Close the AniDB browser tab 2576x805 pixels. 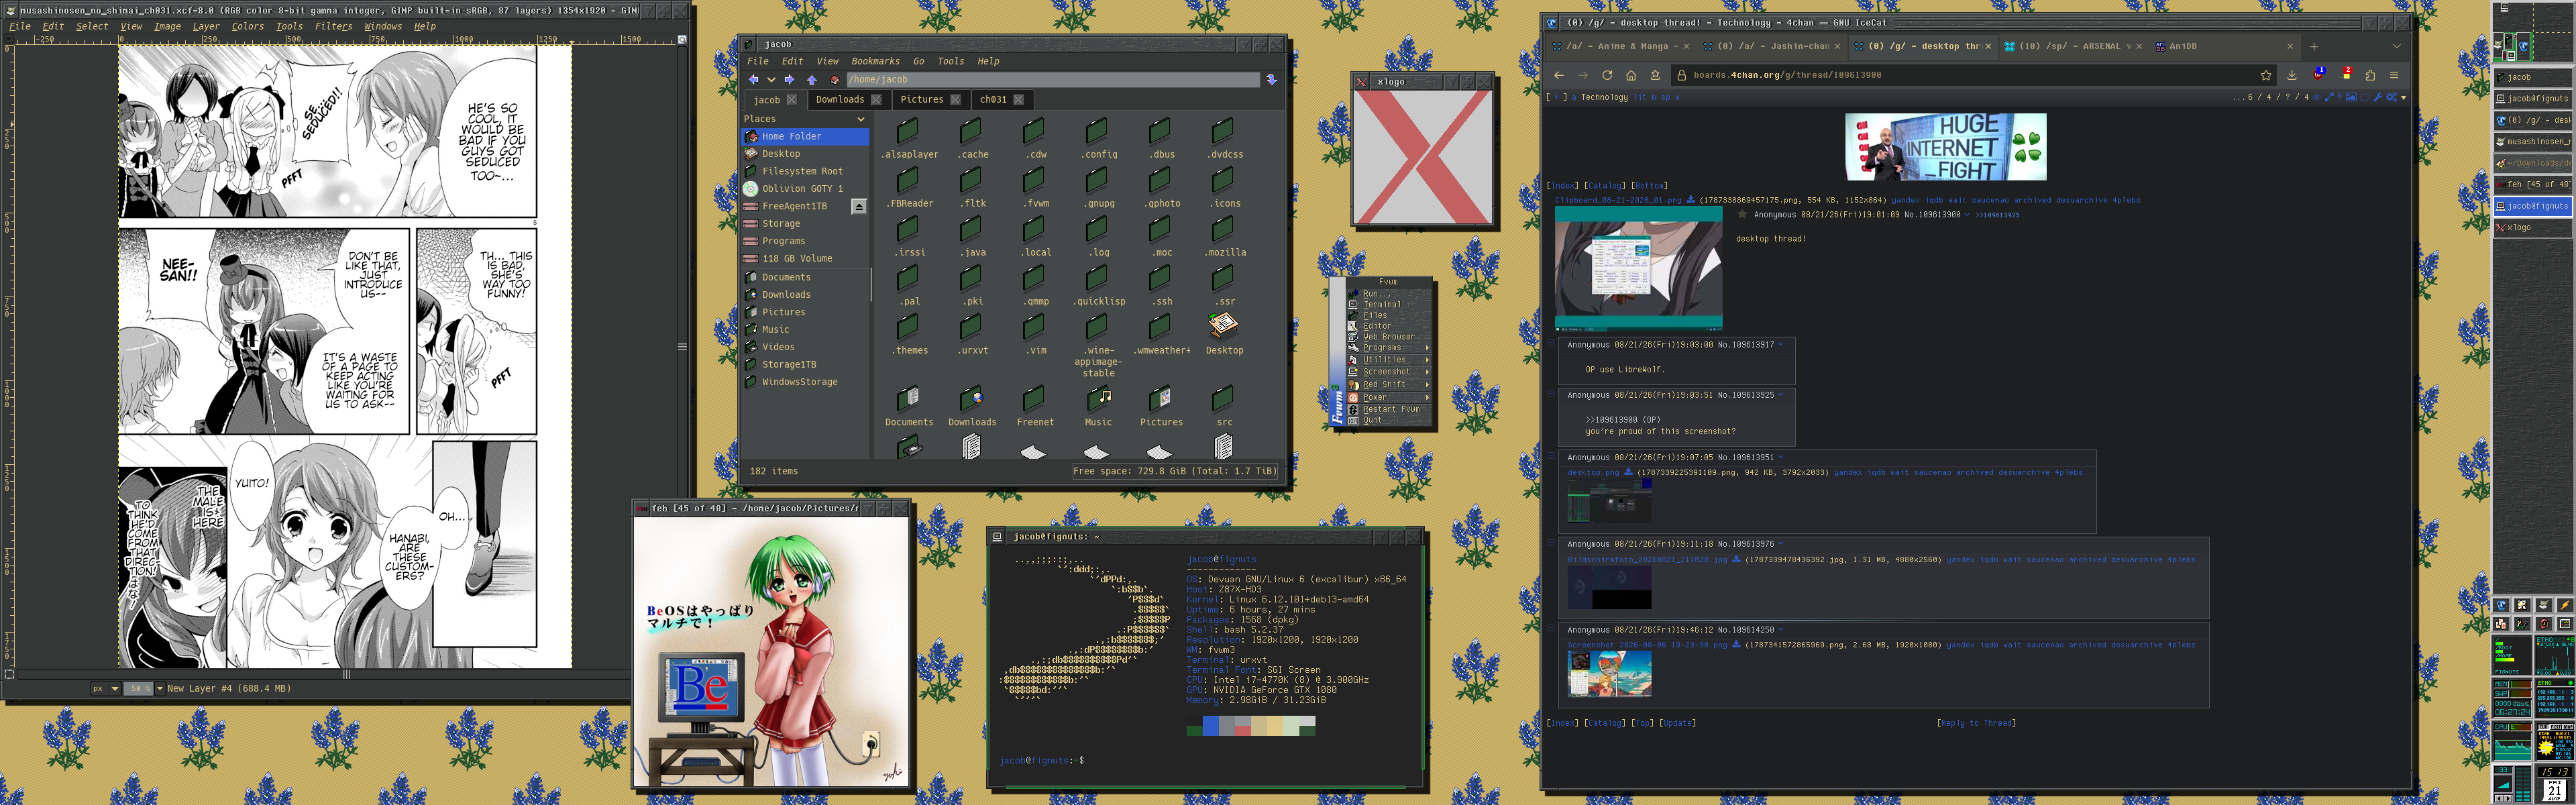[2290, 47]
